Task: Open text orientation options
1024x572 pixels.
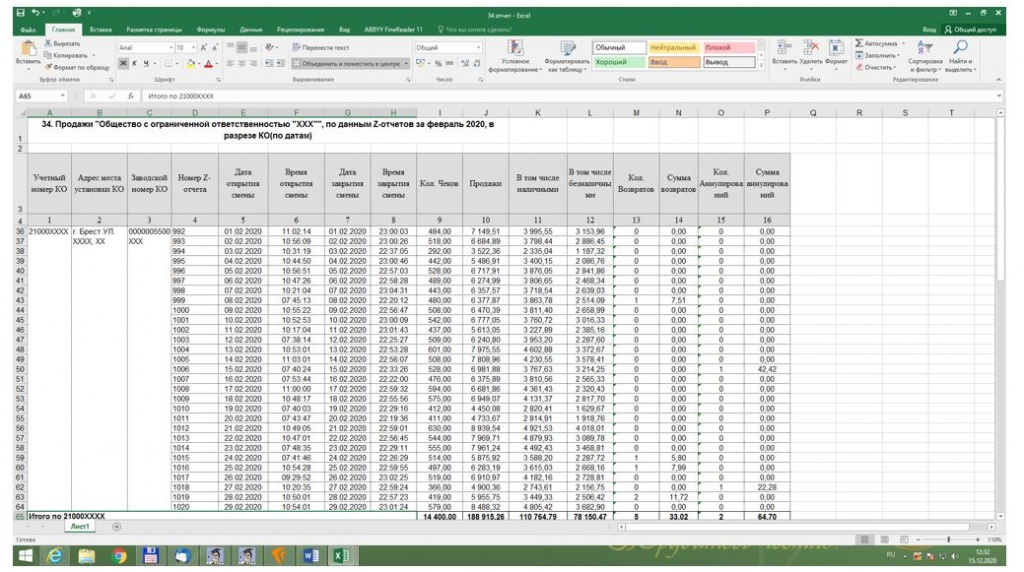Action: coord(270,48)
